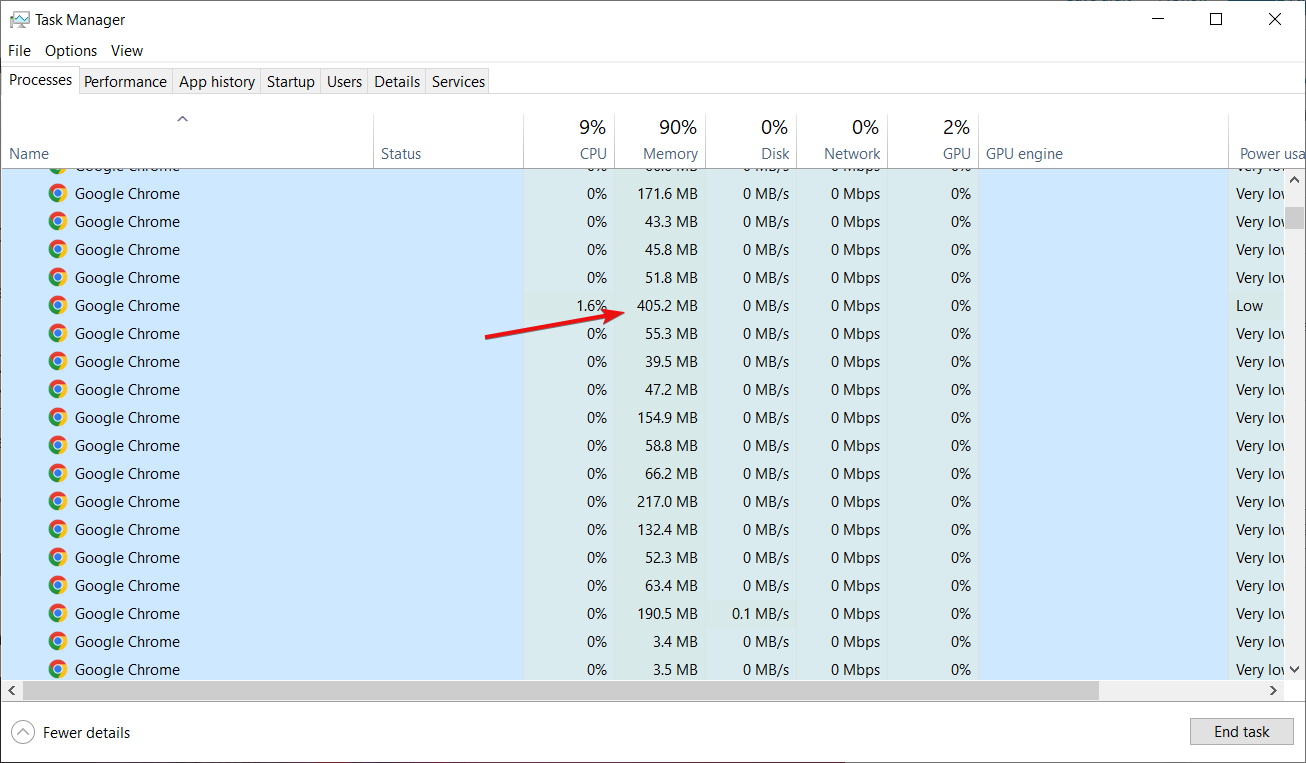The image size is (1306, 763).
Task: Open the File menu
Action: [x=19, y=51]
